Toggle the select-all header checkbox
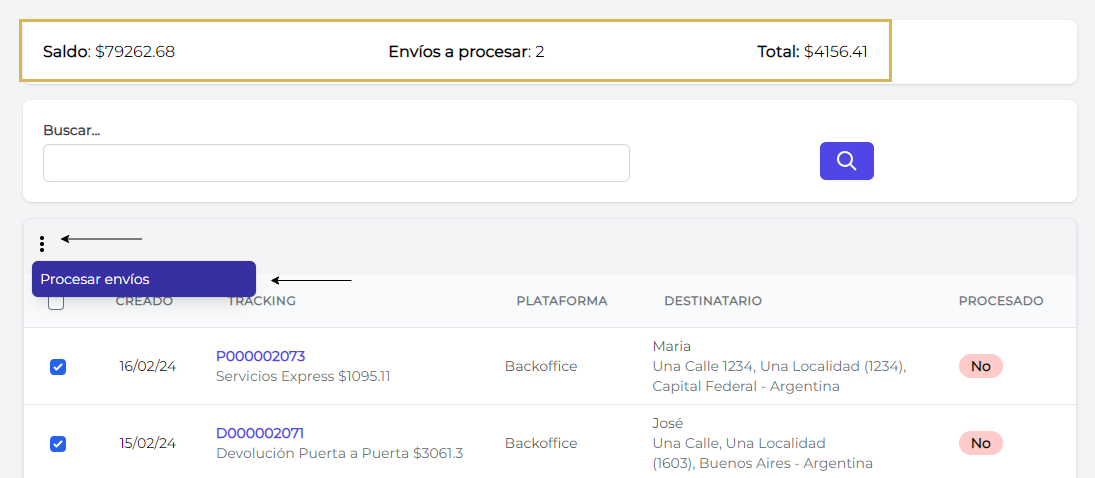 tap(57, 303)
